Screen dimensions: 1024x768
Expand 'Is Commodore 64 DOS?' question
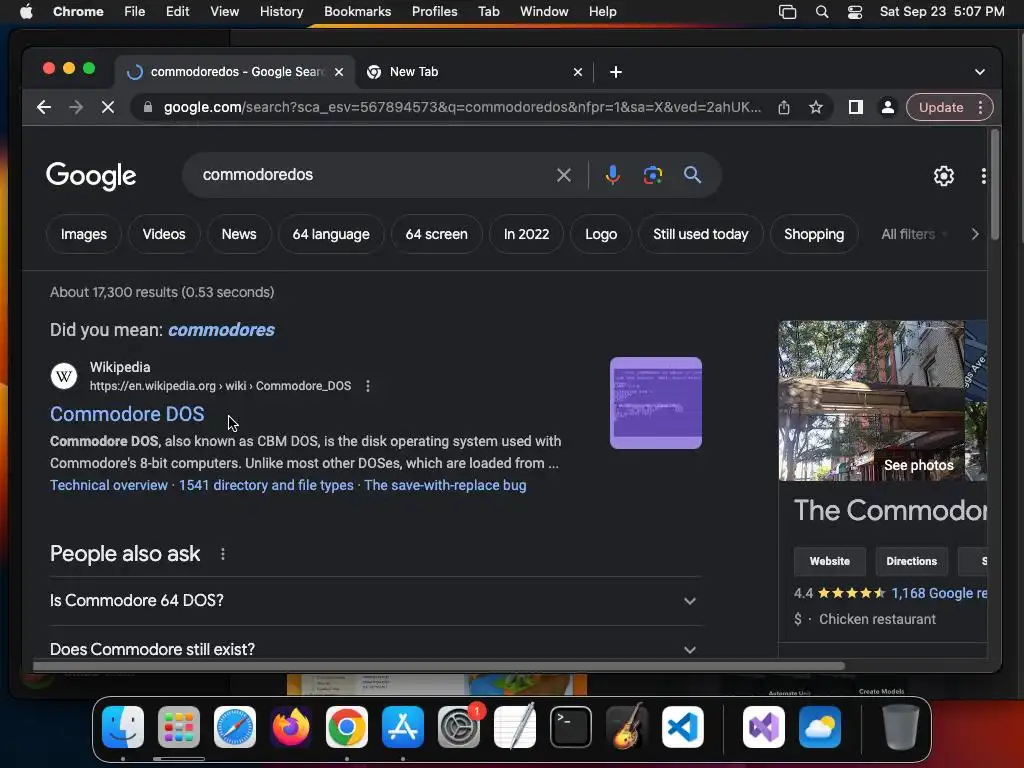pos(376,600)
